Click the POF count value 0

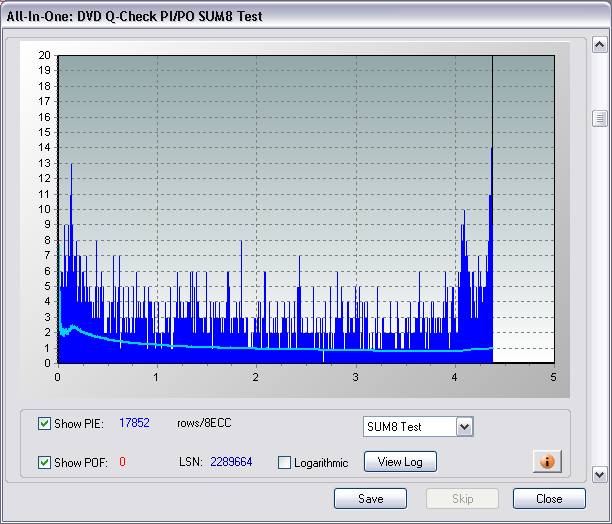pos(123,462)
